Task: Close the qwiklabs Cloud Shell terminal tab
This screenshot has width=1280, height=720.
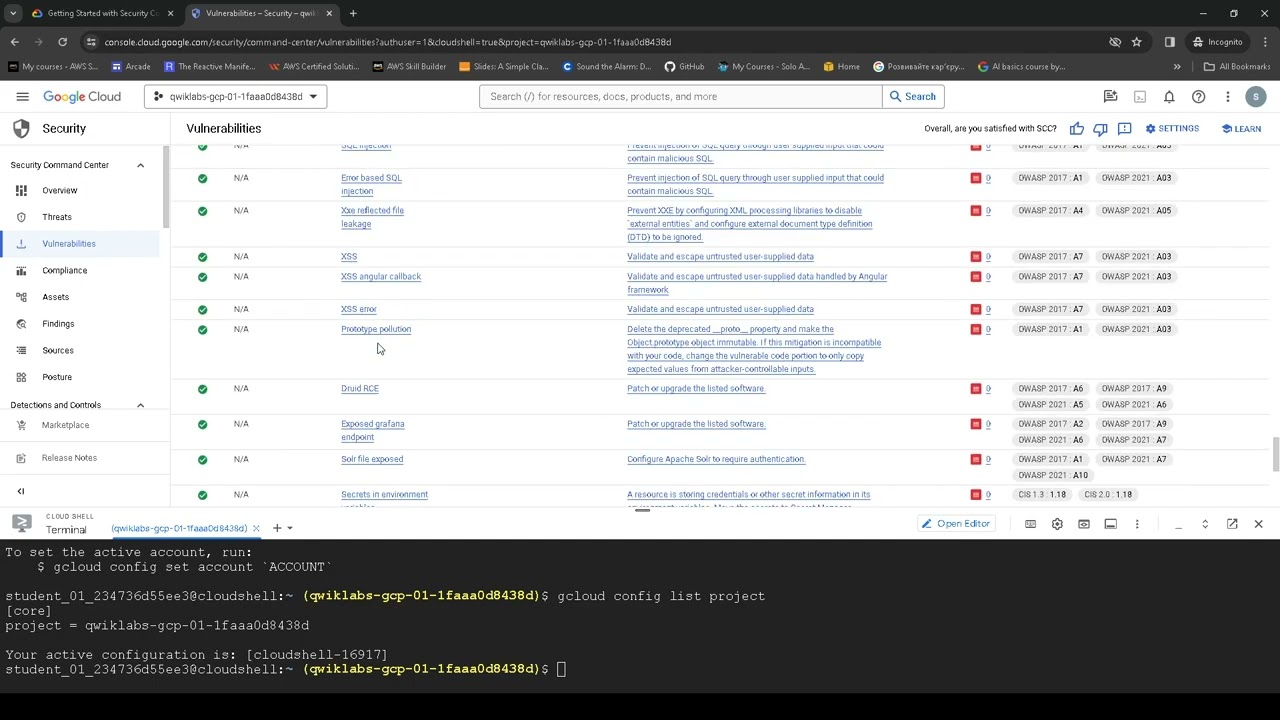Action: click(256, 528)
